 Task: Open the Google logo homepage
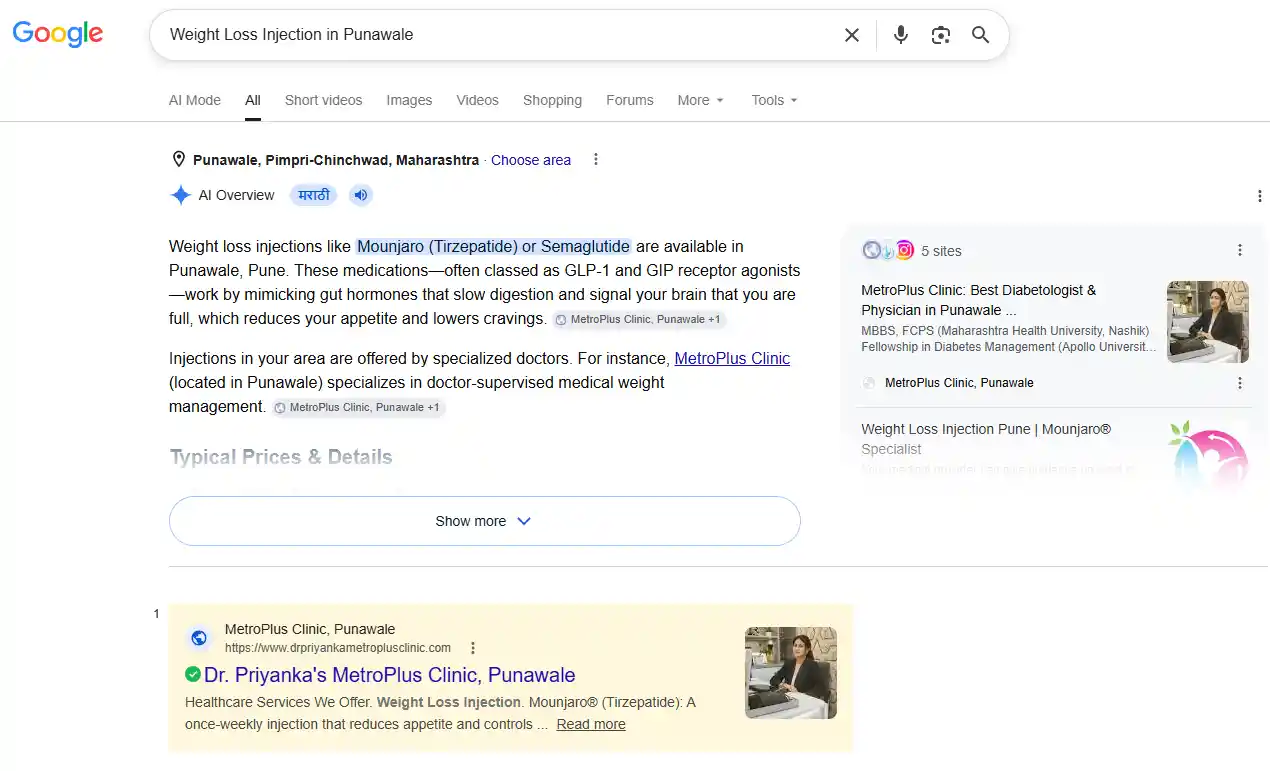pyautogui.click(x=58, y=34)
